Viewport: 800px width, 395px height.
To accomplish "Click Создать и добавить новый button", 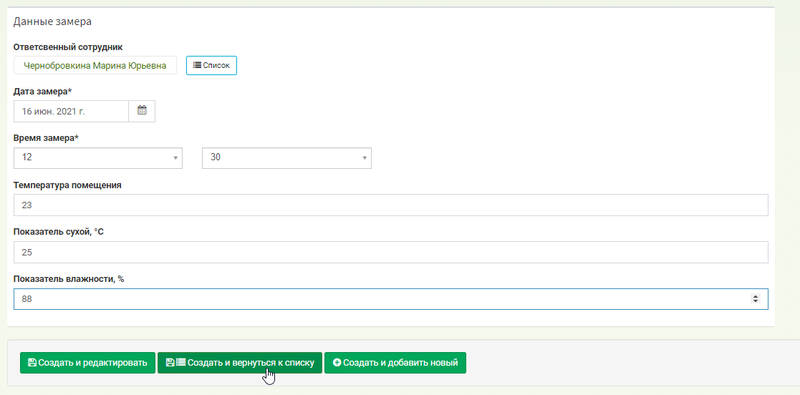I will 395,362.
